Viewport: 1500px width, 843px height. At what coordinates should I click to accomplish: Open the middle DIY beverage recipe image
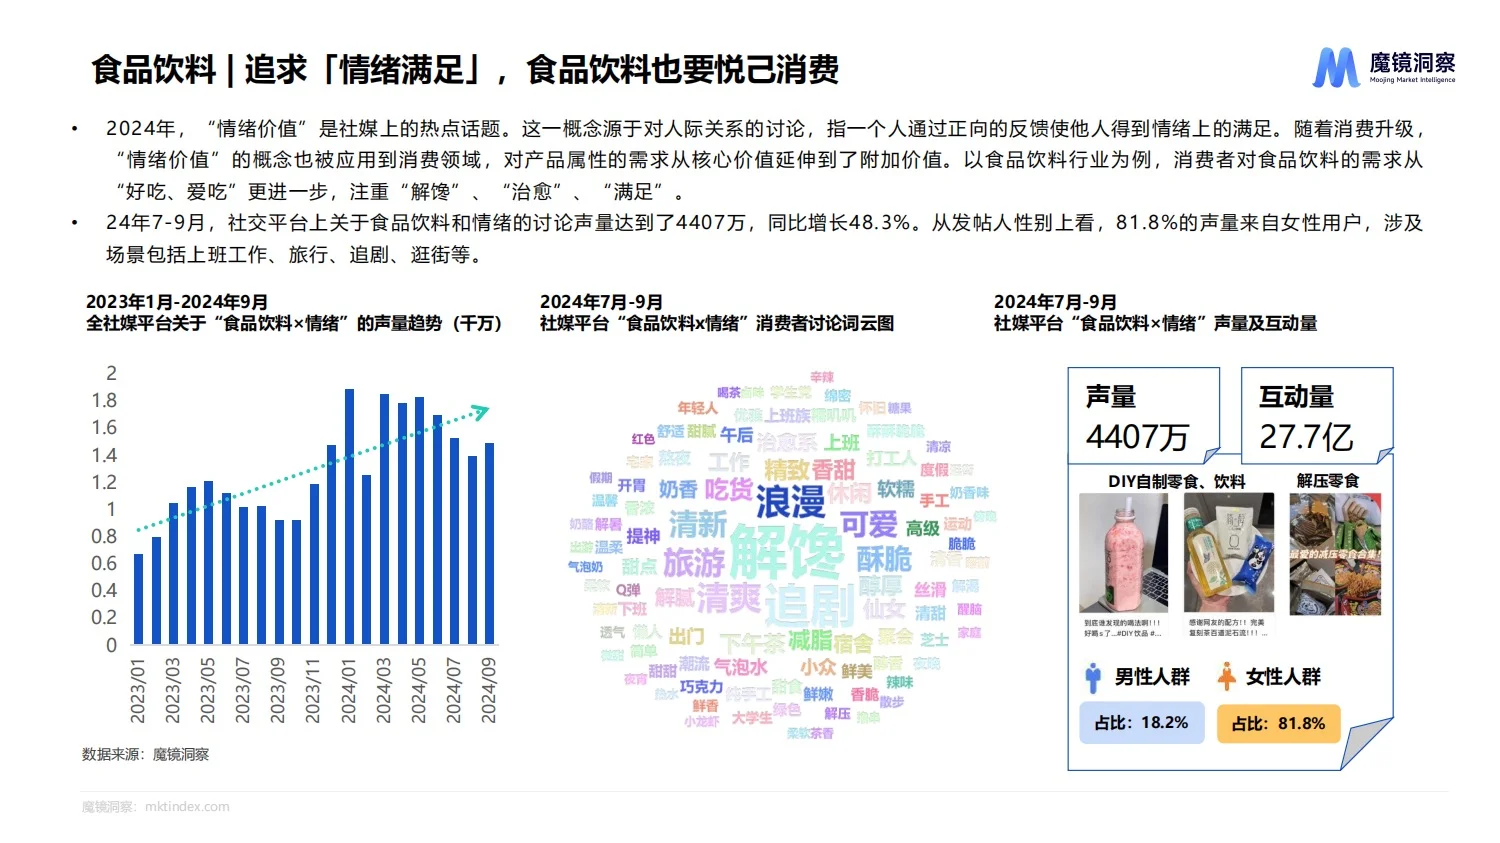[x=1227, y=552]
